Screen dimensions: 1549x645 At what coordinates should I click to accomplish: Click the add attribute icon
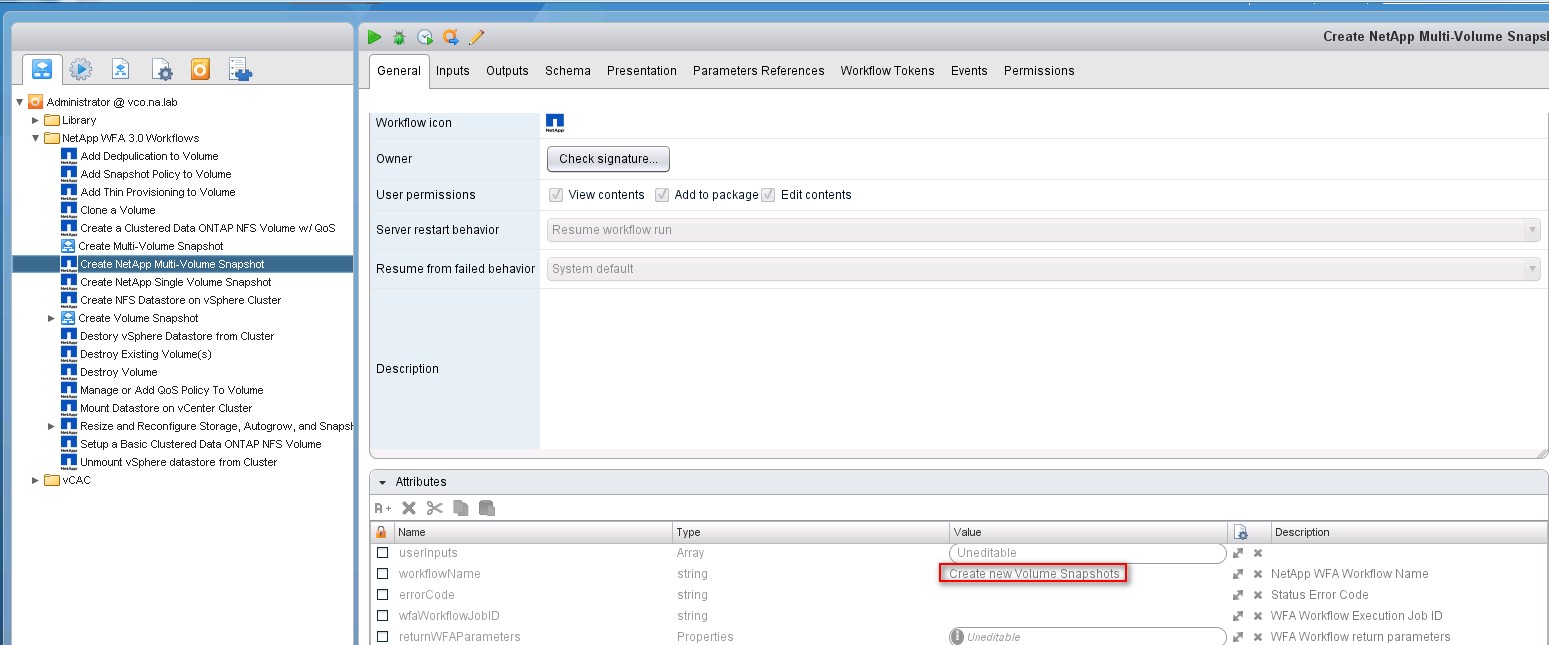[x=383, y=508]
